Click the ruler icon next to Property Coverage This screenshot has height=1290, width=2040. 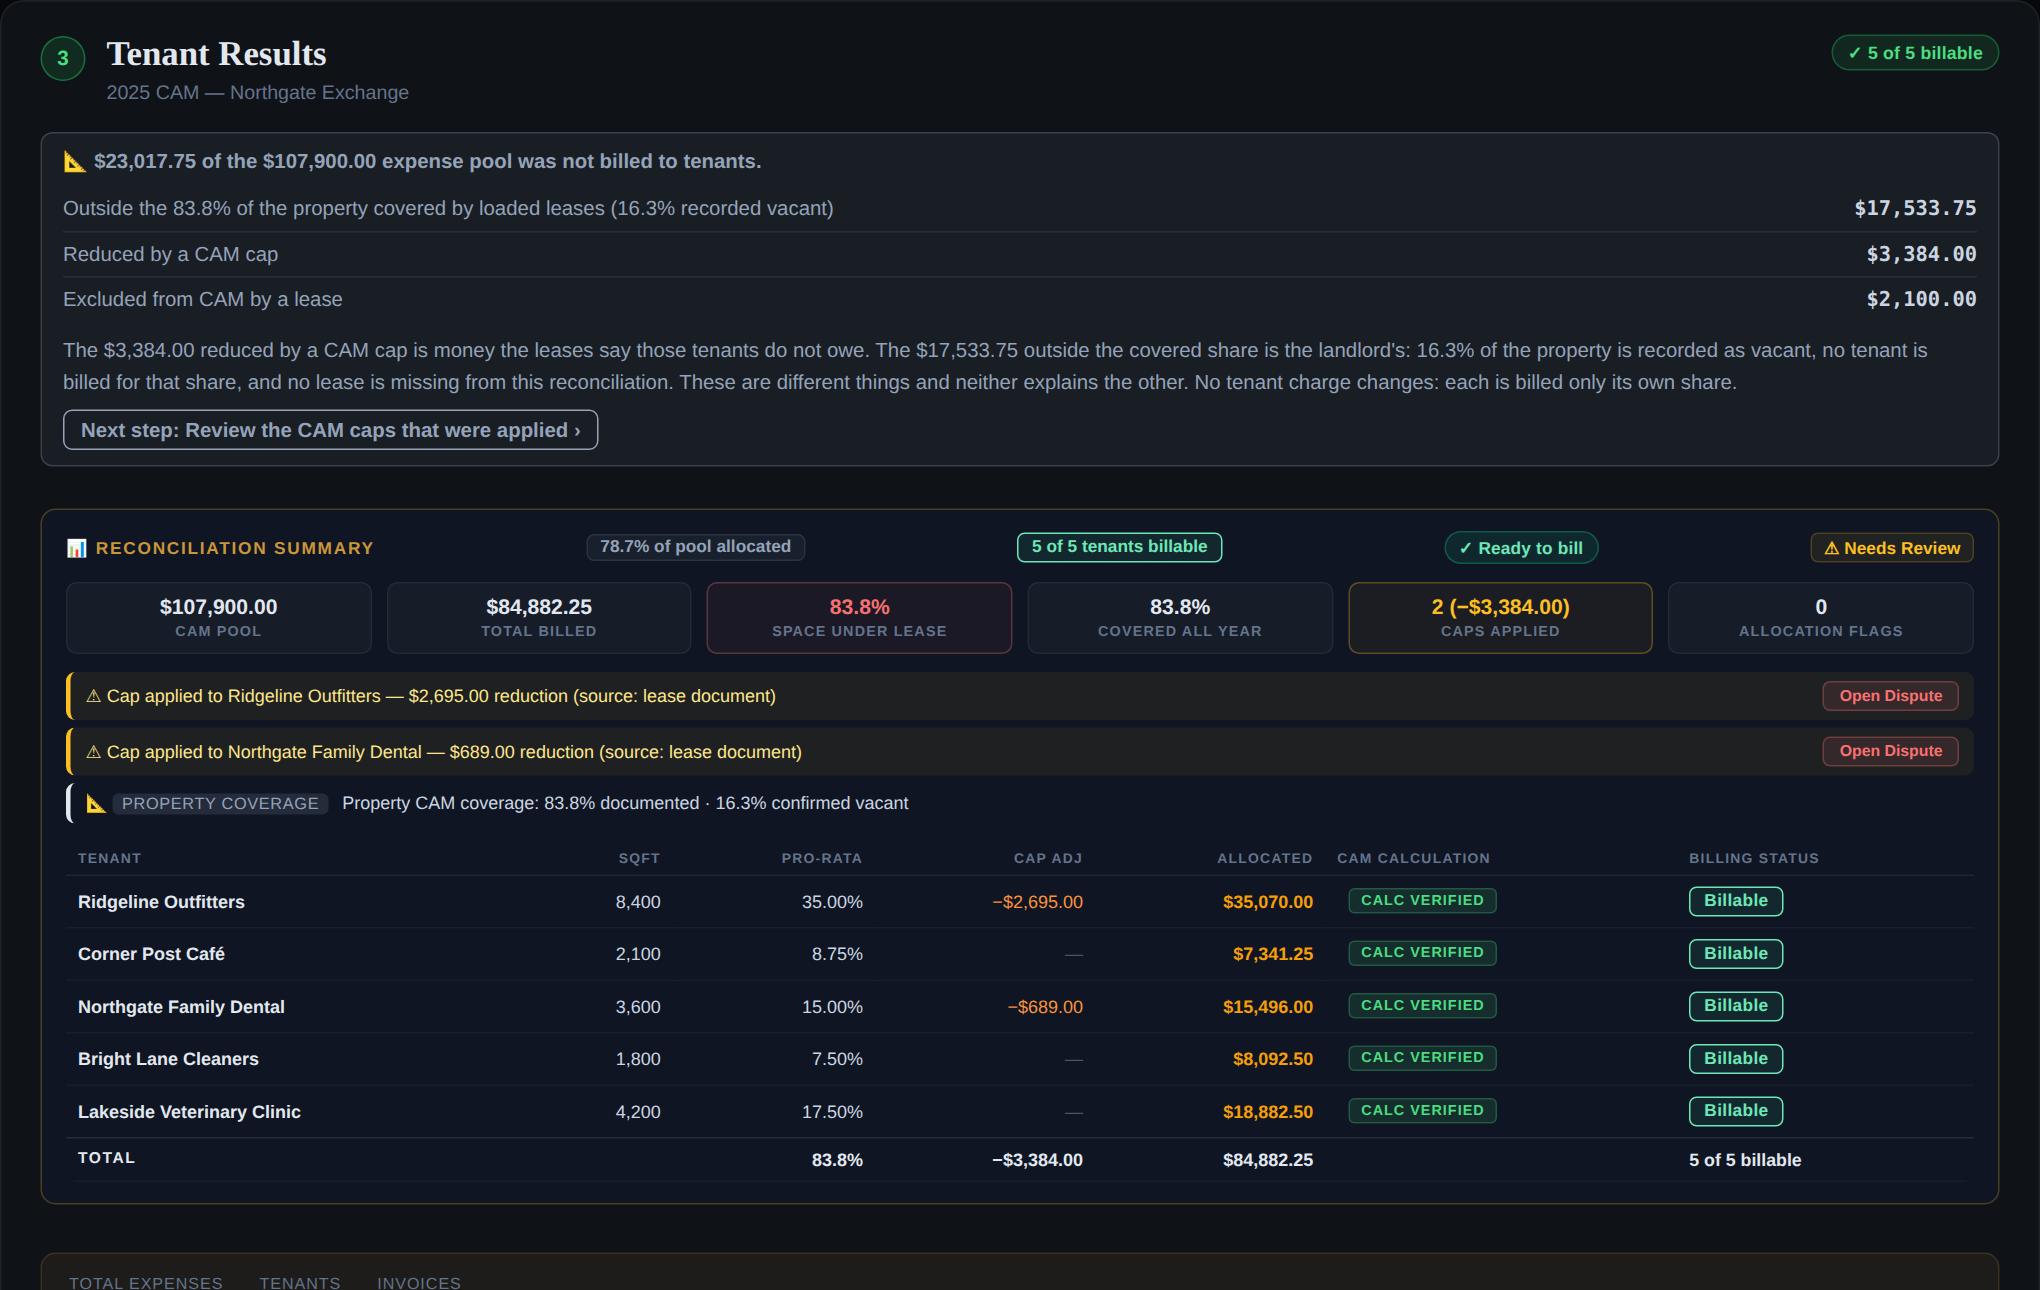click(96, 803)
